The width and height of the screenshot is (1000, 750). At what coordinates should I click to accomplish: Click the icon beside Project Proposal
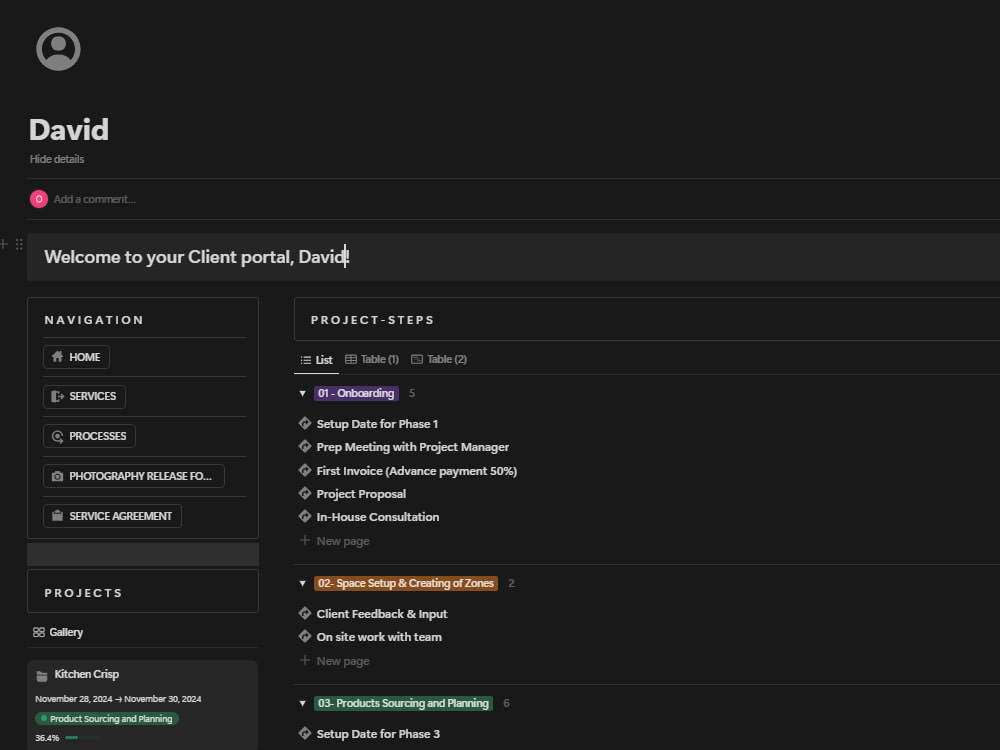pos(305,493)
